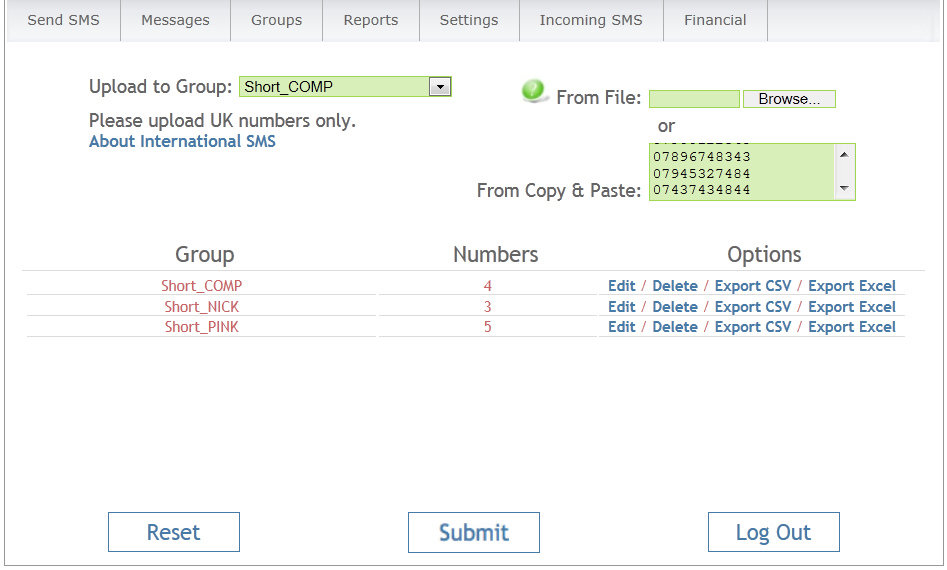Click the Browse... file button
Screen dimensions: 947x570
789,99
